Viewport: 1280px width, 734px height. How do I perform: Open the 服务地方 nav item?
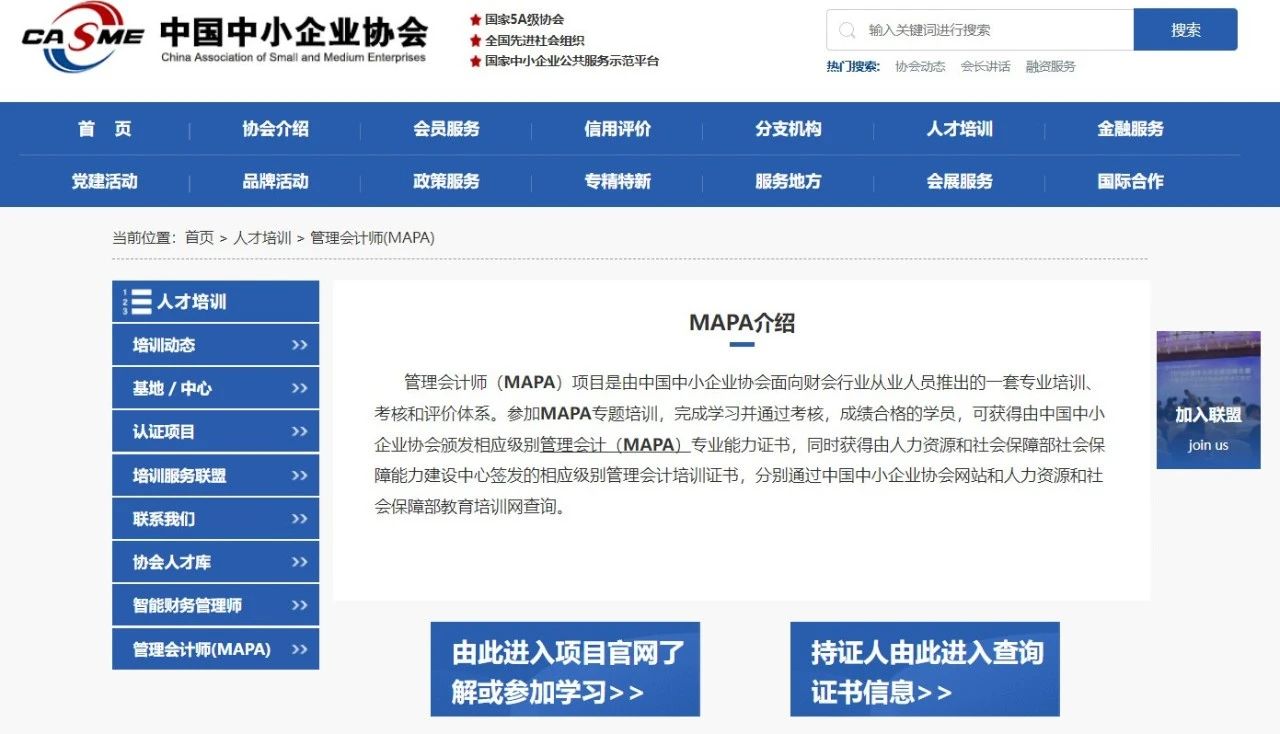click(x=788, y=181)
